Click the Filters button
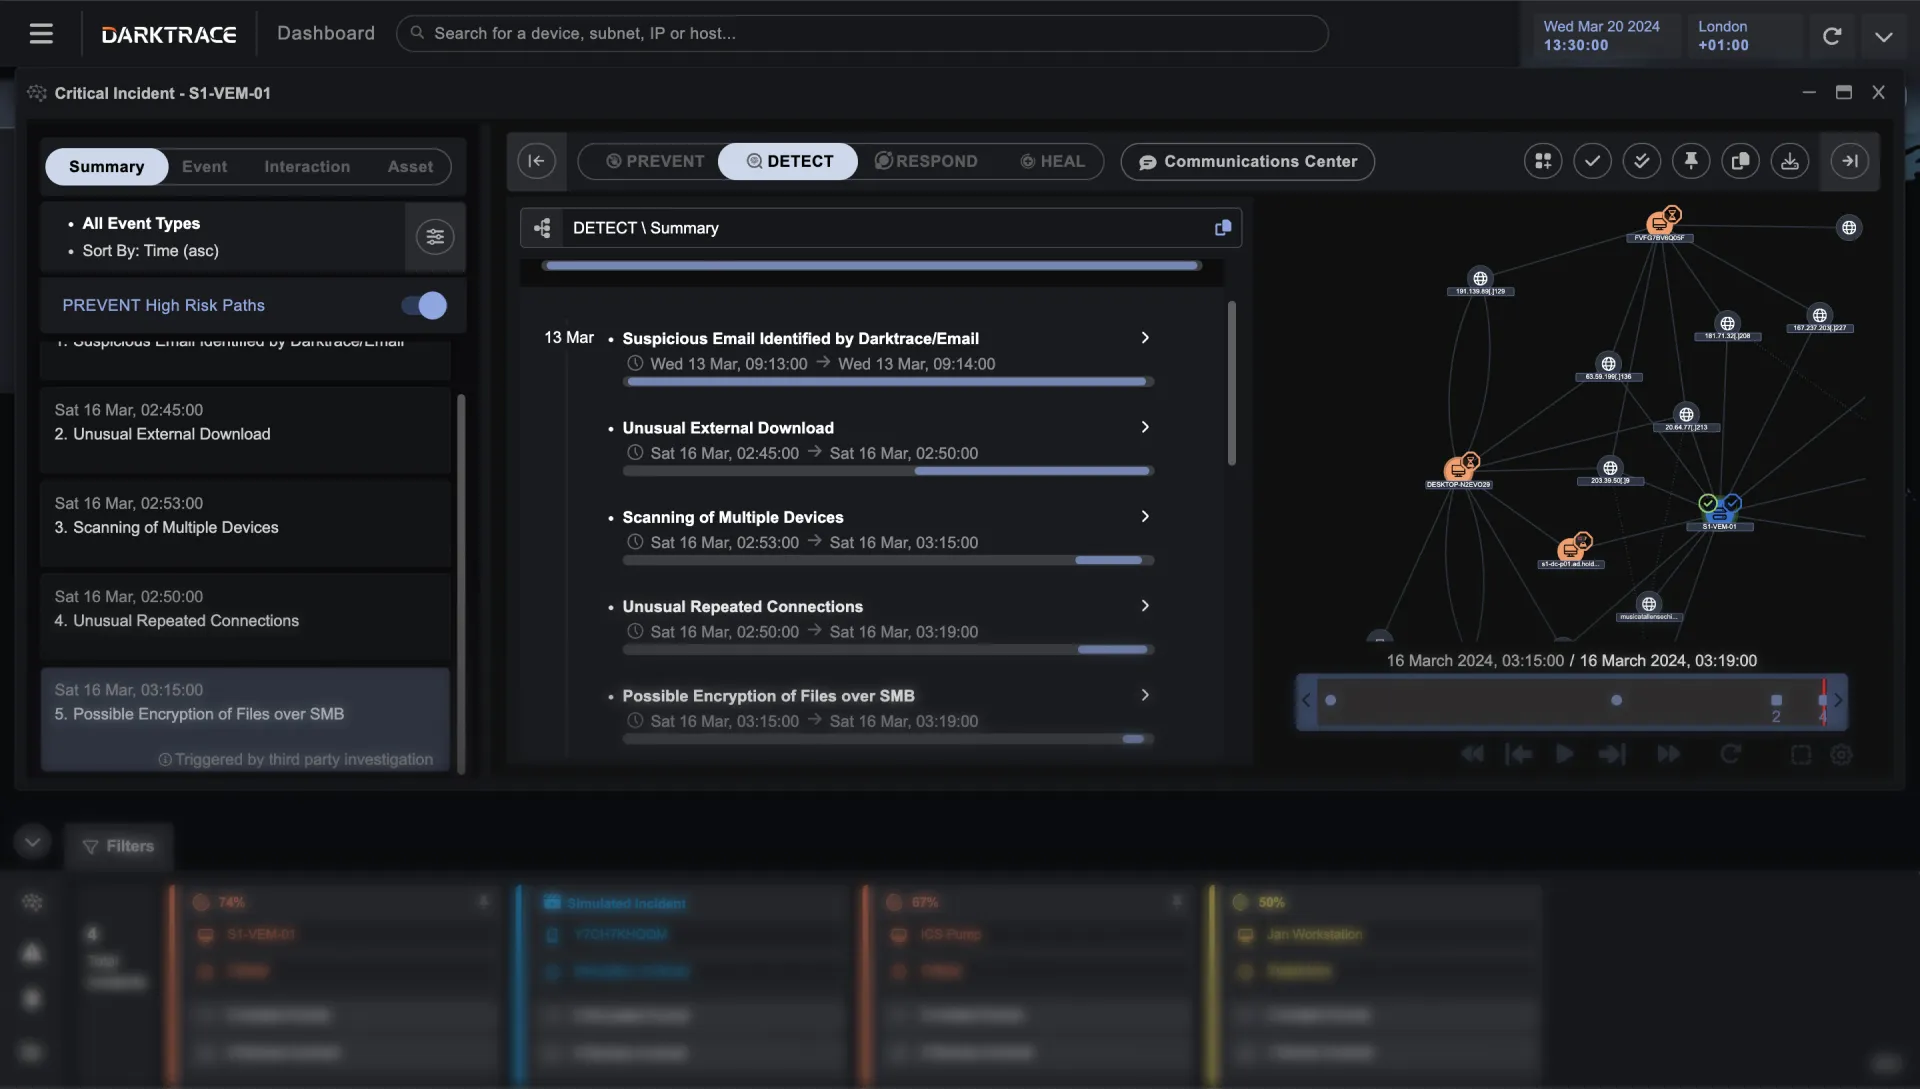 [119, 846]
